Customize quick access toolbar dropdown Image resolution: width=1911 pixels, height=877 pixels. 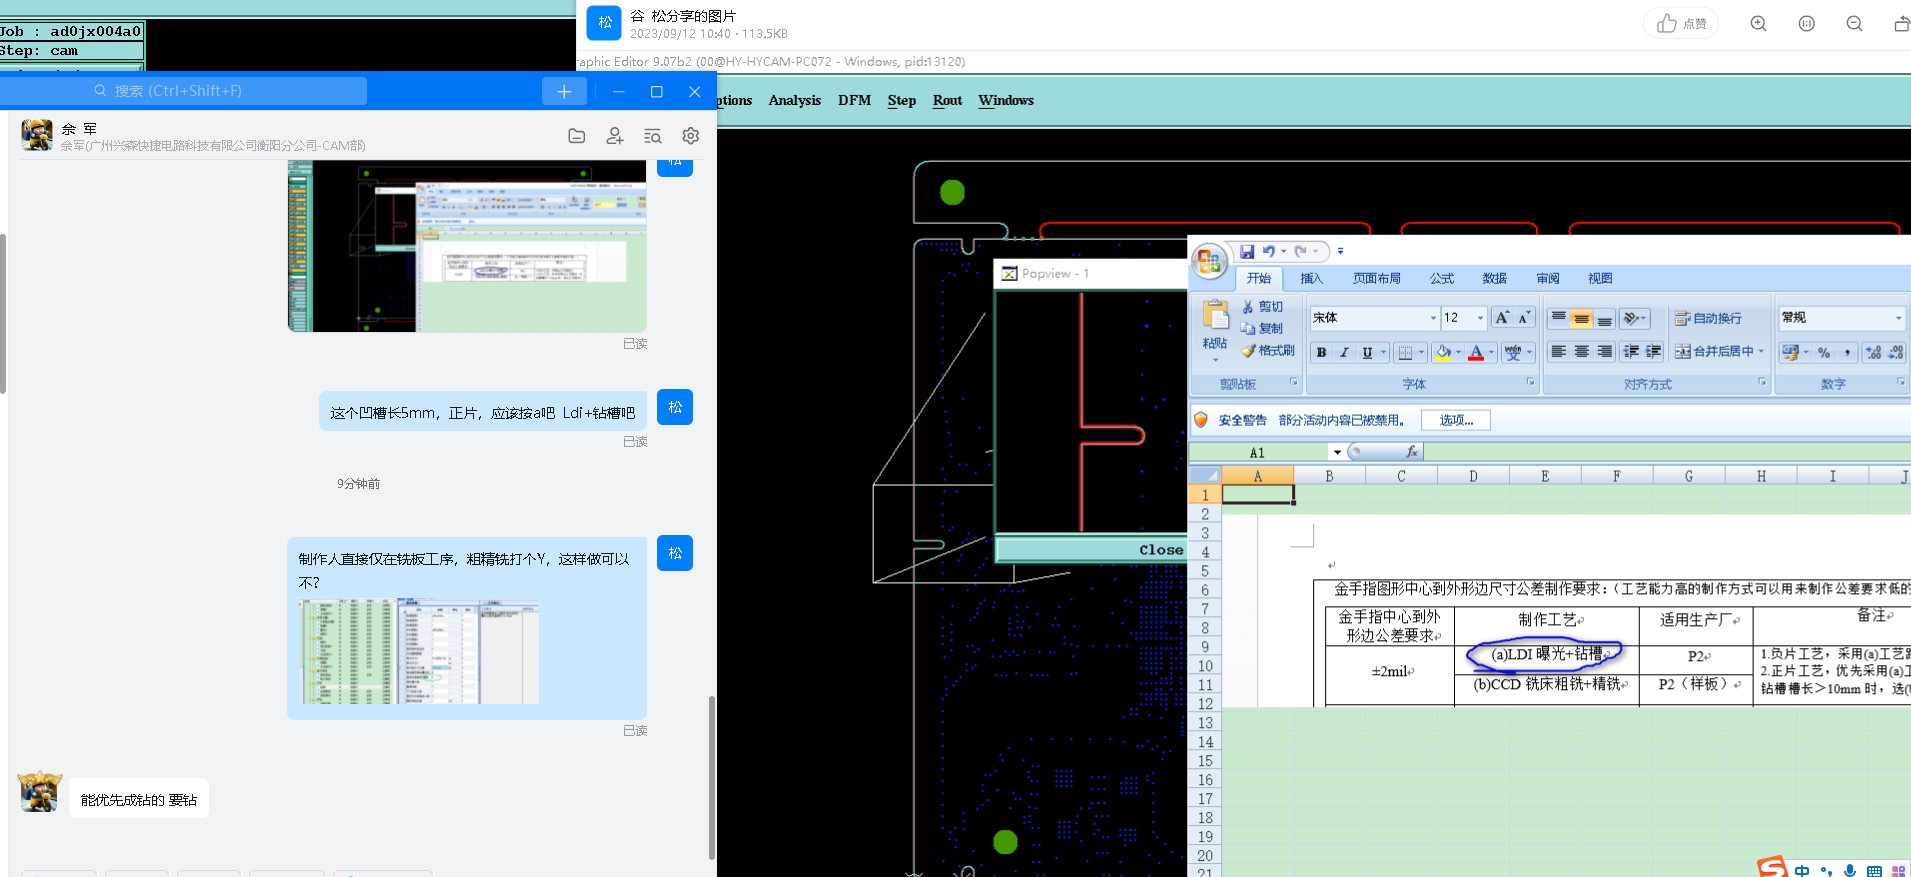coord(1340,251)
